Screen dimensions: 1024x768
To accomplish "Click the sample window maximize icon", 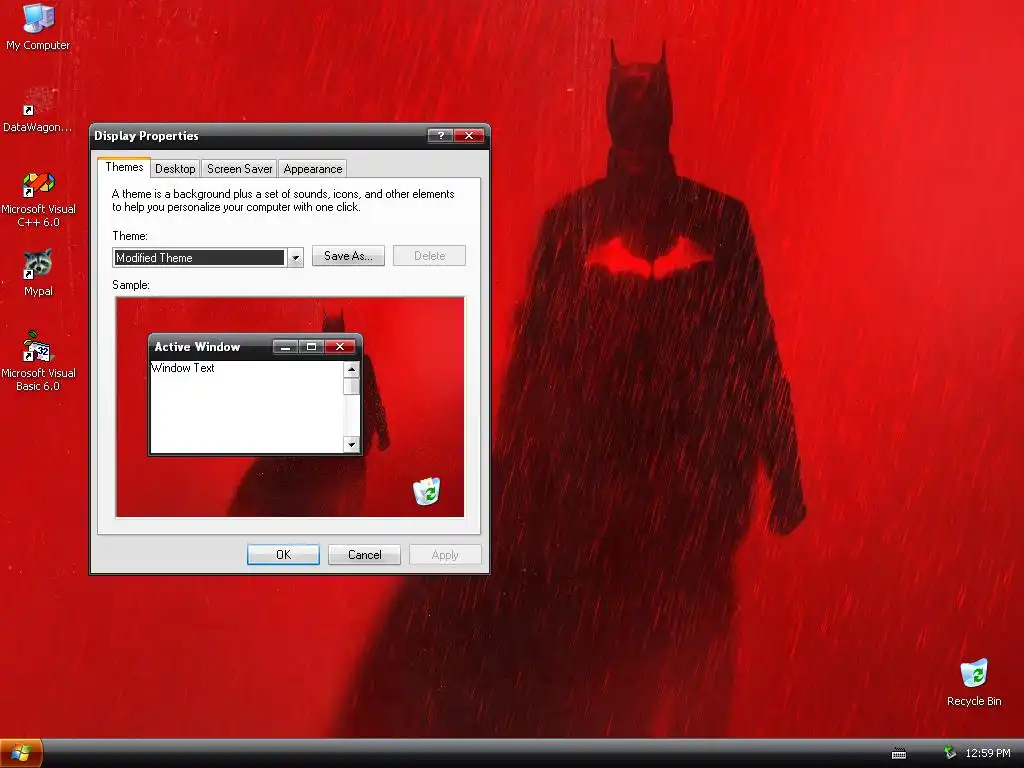I will tap(312, 347).
